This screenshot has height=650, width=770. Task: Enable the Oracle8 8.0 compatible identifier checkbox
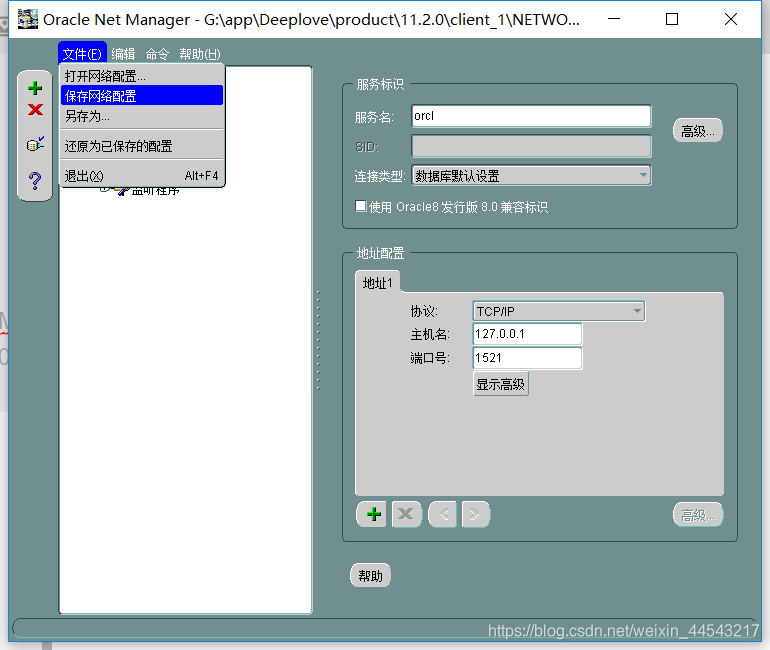[x=362, y=207]
